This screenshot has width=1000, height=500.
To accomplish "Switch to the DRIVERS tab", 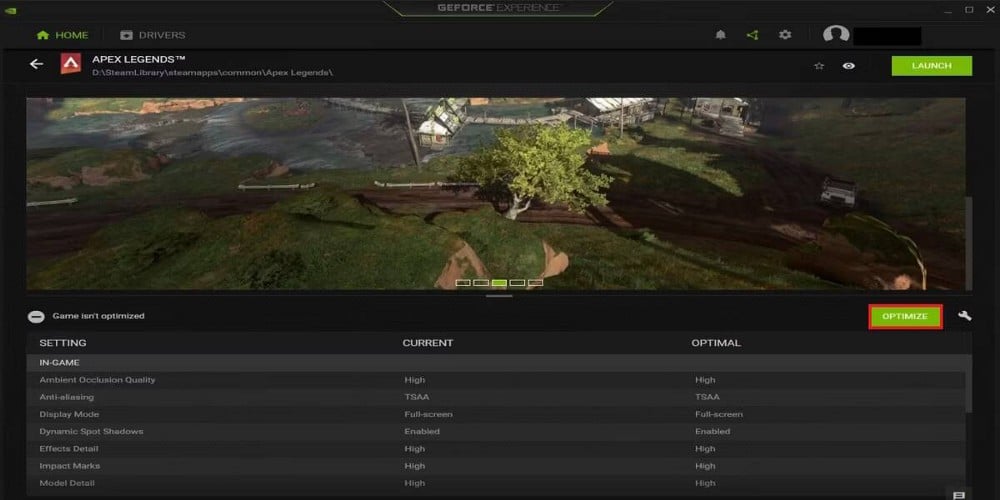I will coord(152,35).
